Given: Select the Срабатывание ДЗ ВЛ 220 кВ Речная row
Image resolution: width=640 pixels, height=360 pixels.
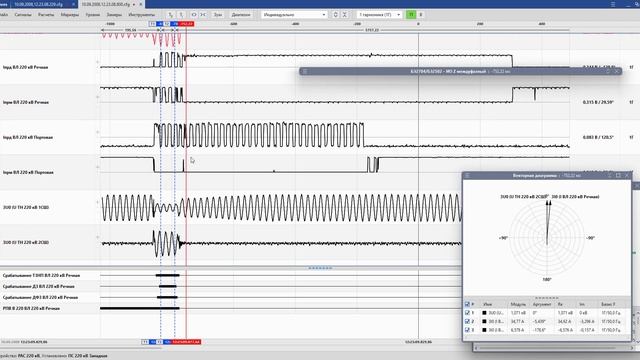Looking at the screenshot, I should click(39, 287).
